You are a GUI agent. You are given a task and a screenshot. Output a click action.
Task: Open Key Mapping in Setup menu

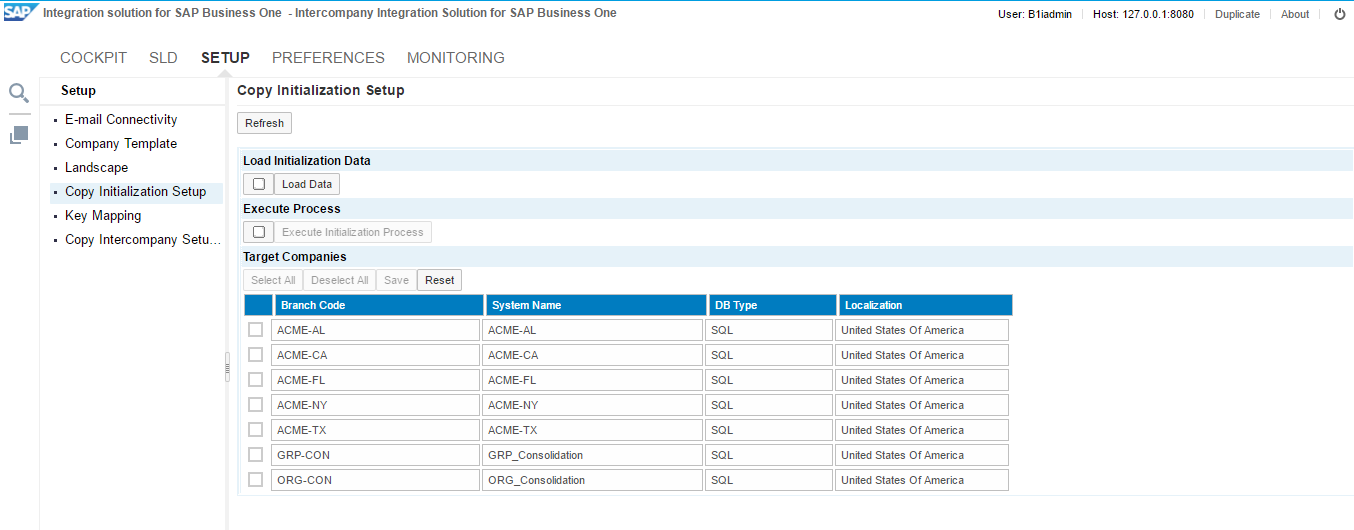click(x=103, y=216)
